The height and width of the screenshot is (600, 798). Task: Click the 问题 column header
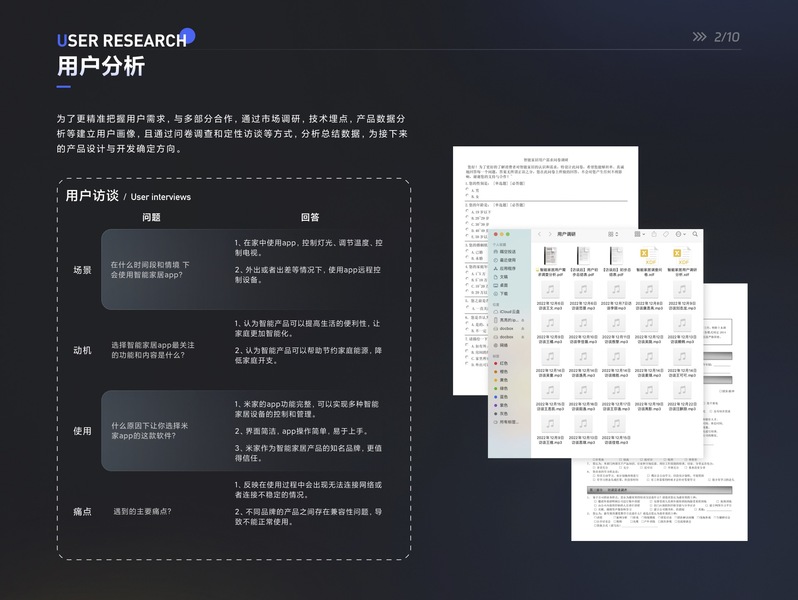(x=151, y=217)
